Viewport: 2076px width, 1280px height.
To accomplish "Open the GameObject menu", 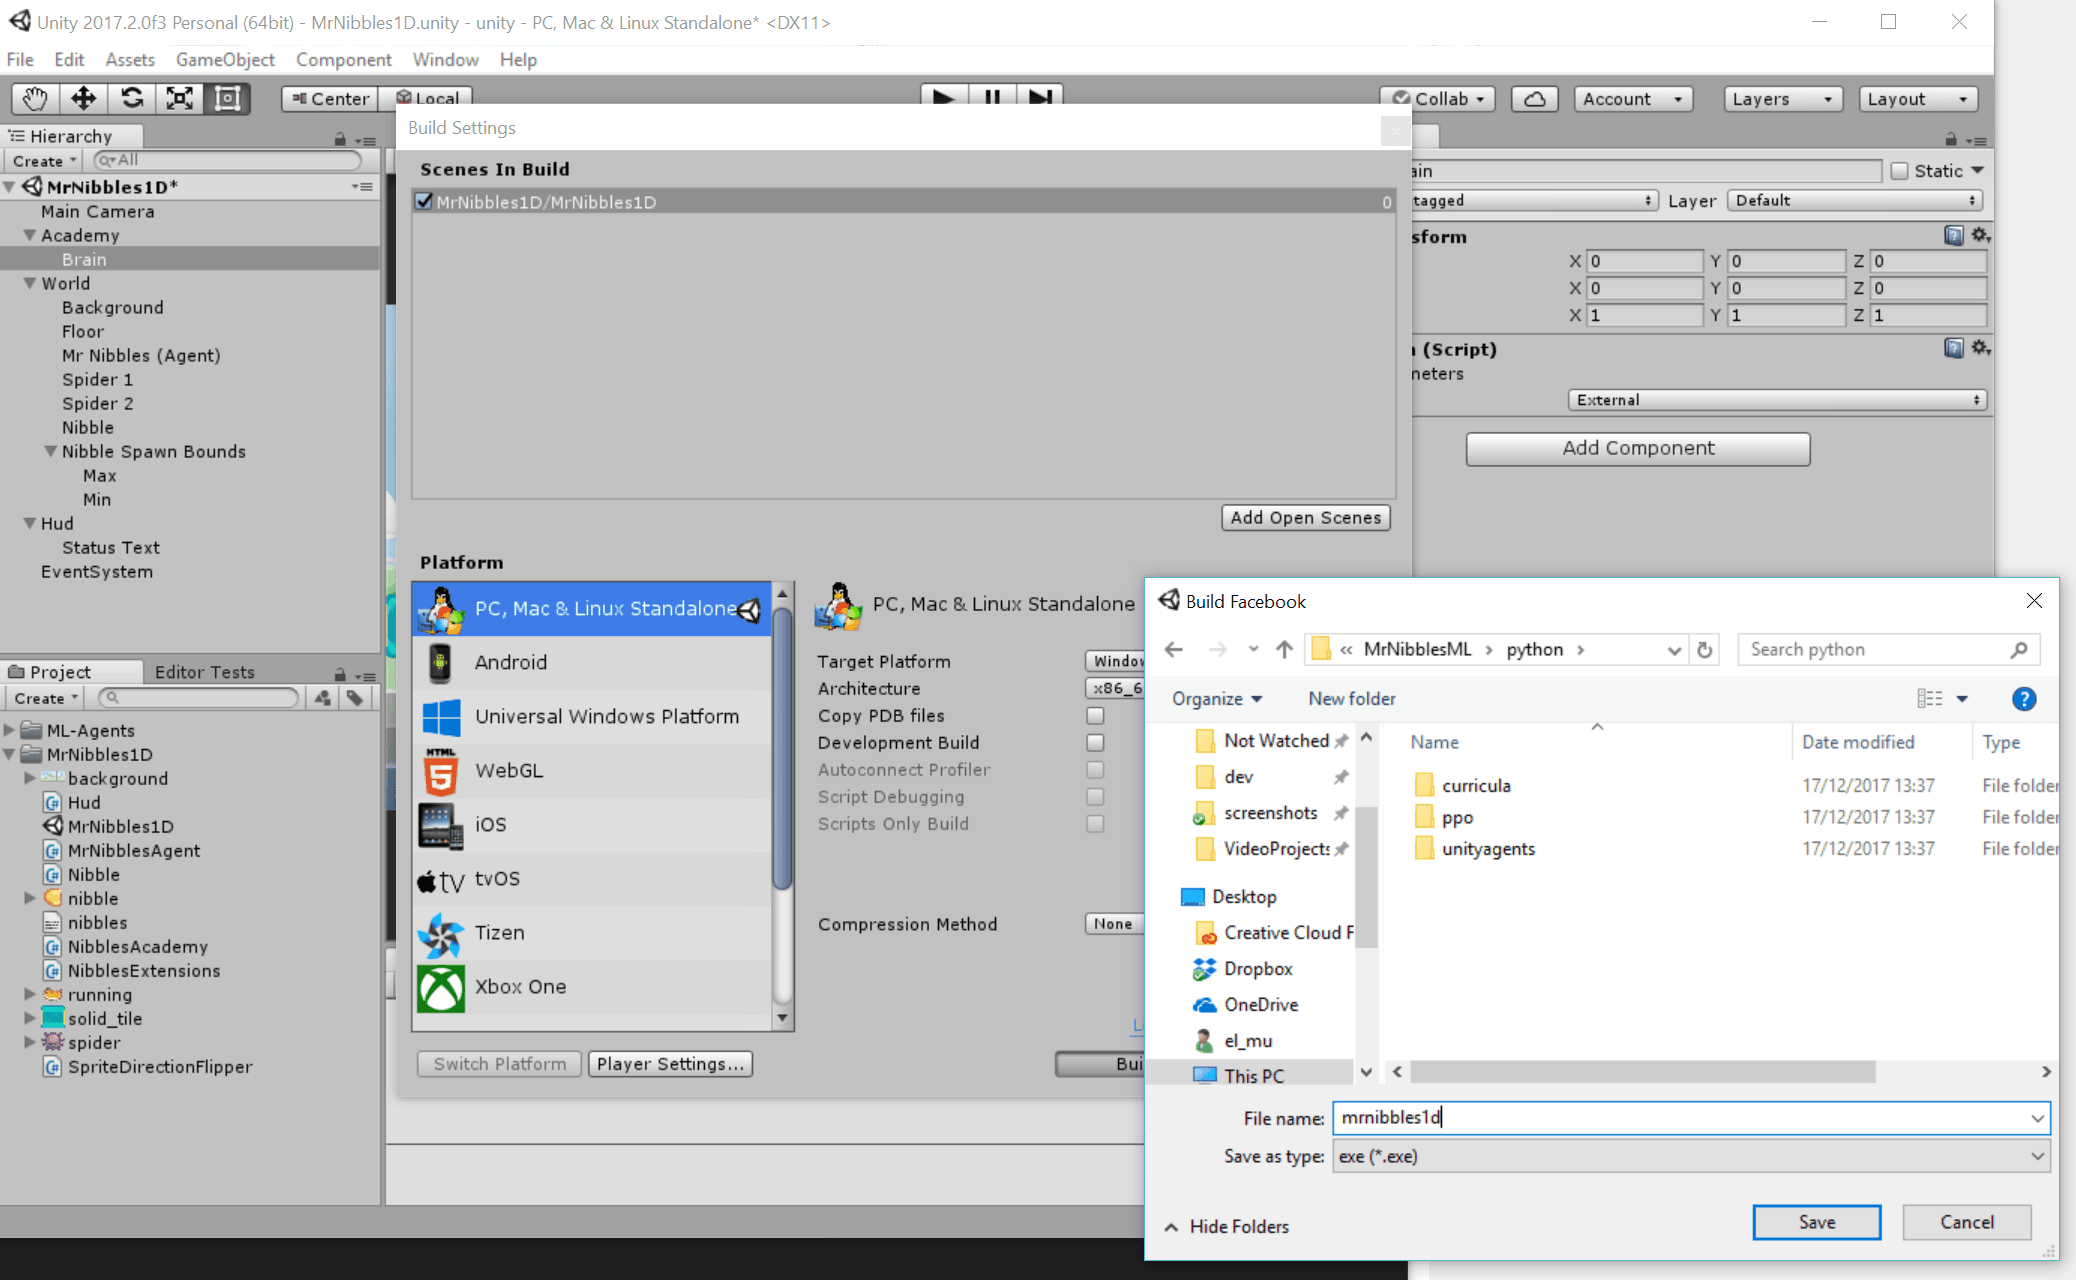I will click(x=225, y=60).
